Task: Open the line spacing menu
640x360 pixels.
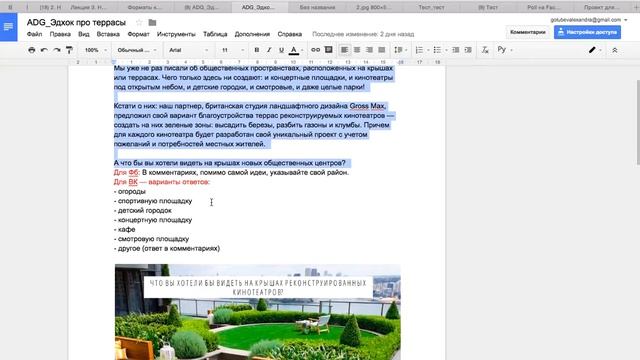Action: (400, 50)
